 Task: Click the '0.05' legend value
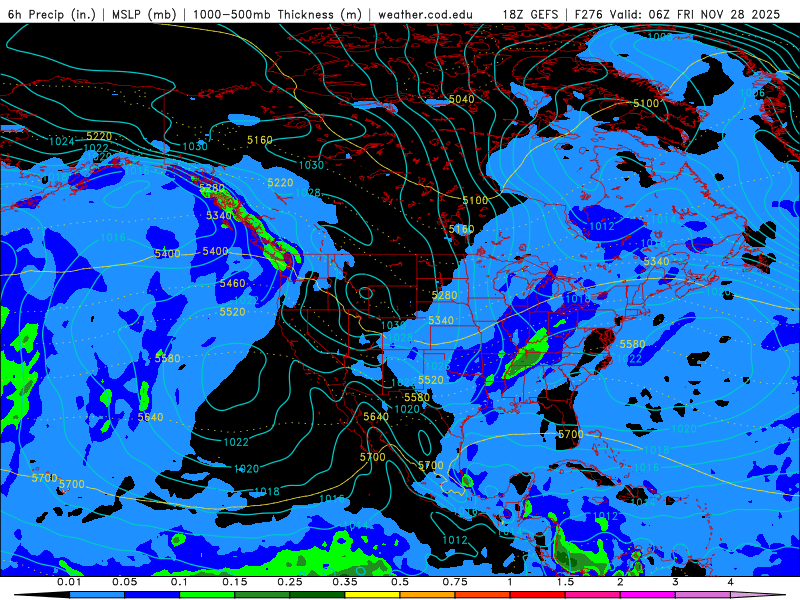coord(124,582)
